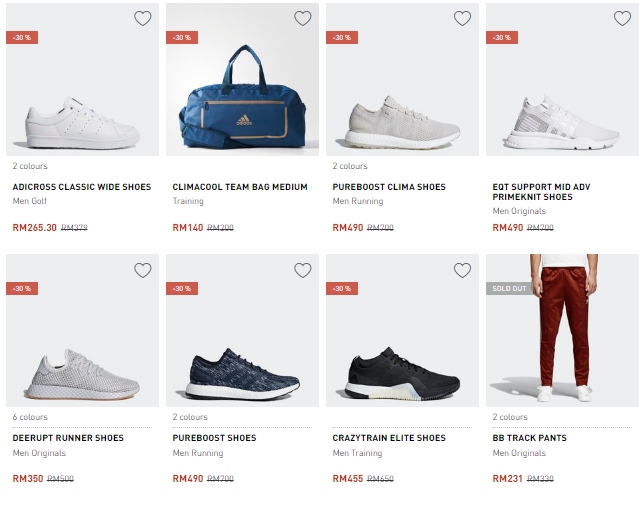
Task: Add Adicross Classic Wide Shoes to wishlist
Action: click(143, 18)
